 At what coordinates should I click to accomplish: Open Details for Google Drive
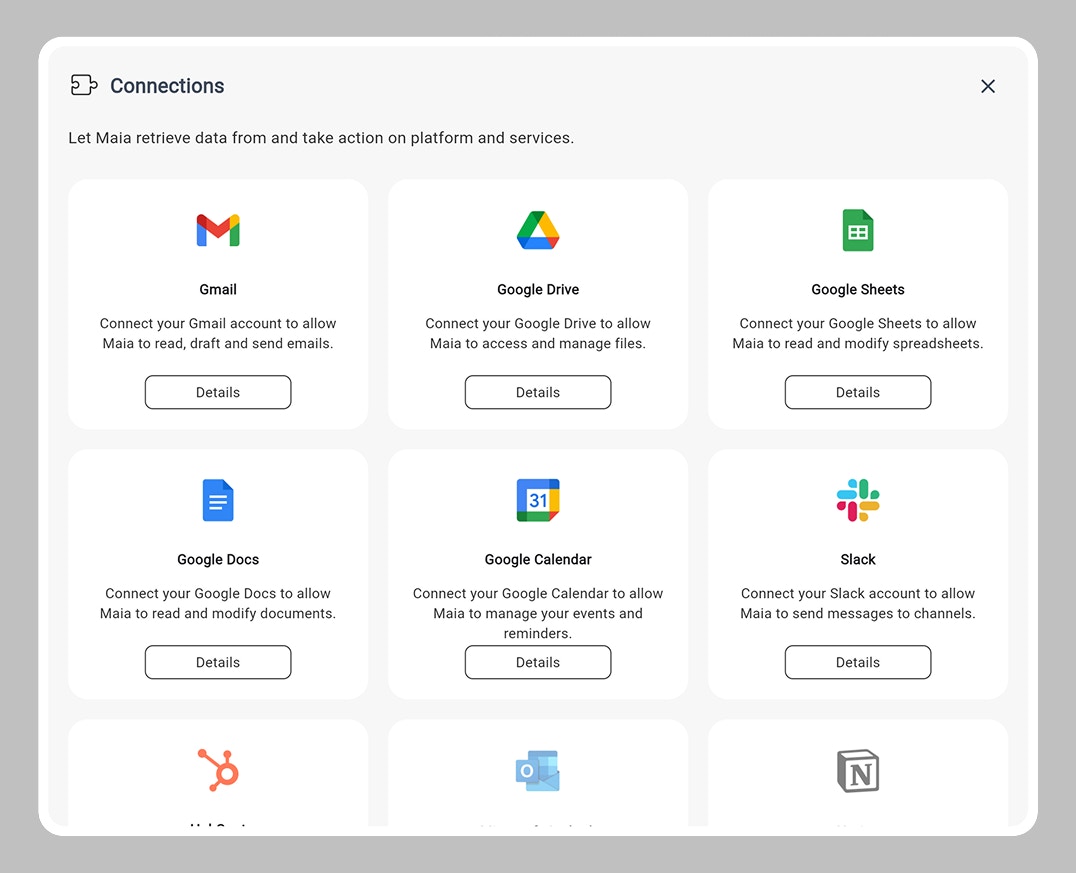(538, 392)
